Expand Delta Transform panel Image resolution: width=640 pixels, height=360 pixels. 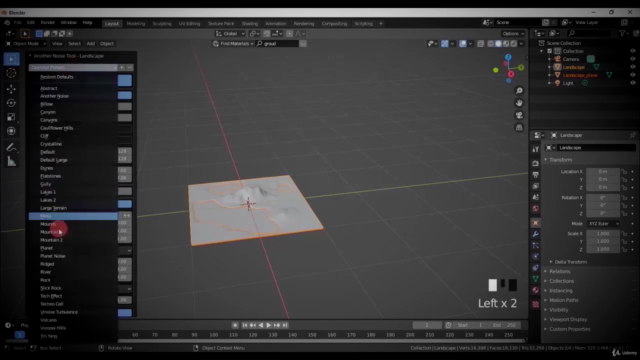coord(570,262)
